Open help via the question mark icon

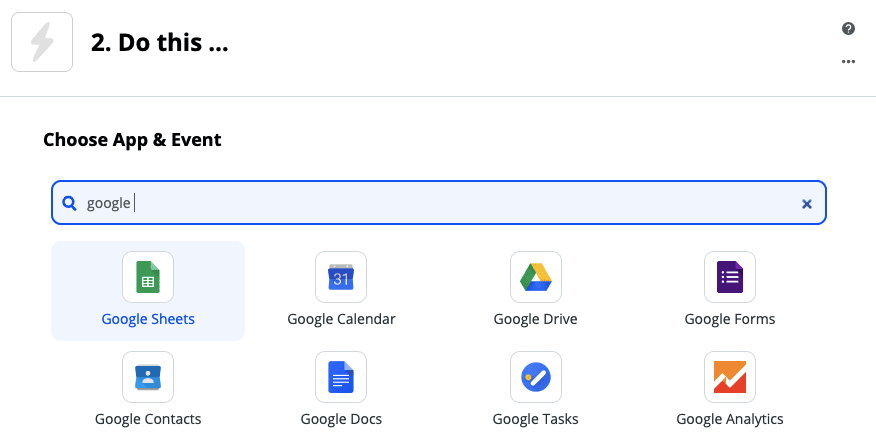coord(848,29)
